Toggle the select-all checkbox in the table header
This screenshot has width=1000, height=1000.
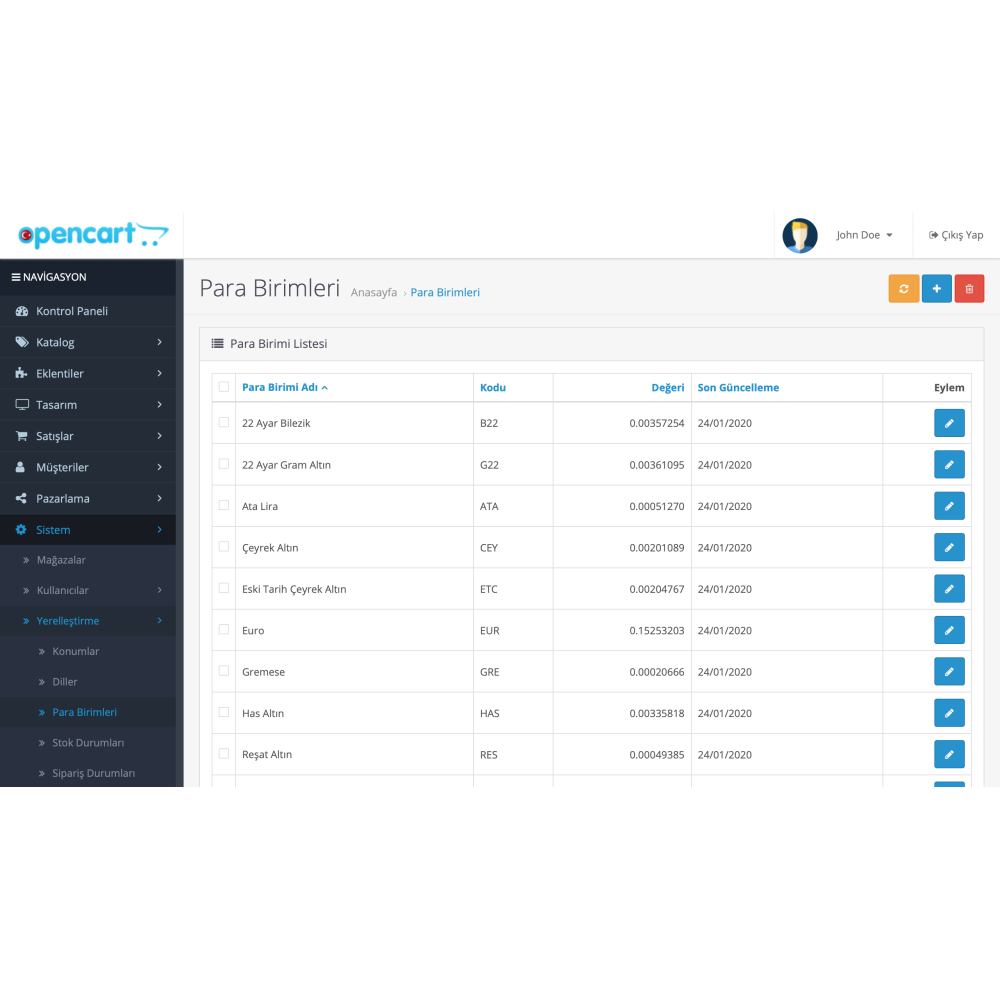[x=223, y=385]
